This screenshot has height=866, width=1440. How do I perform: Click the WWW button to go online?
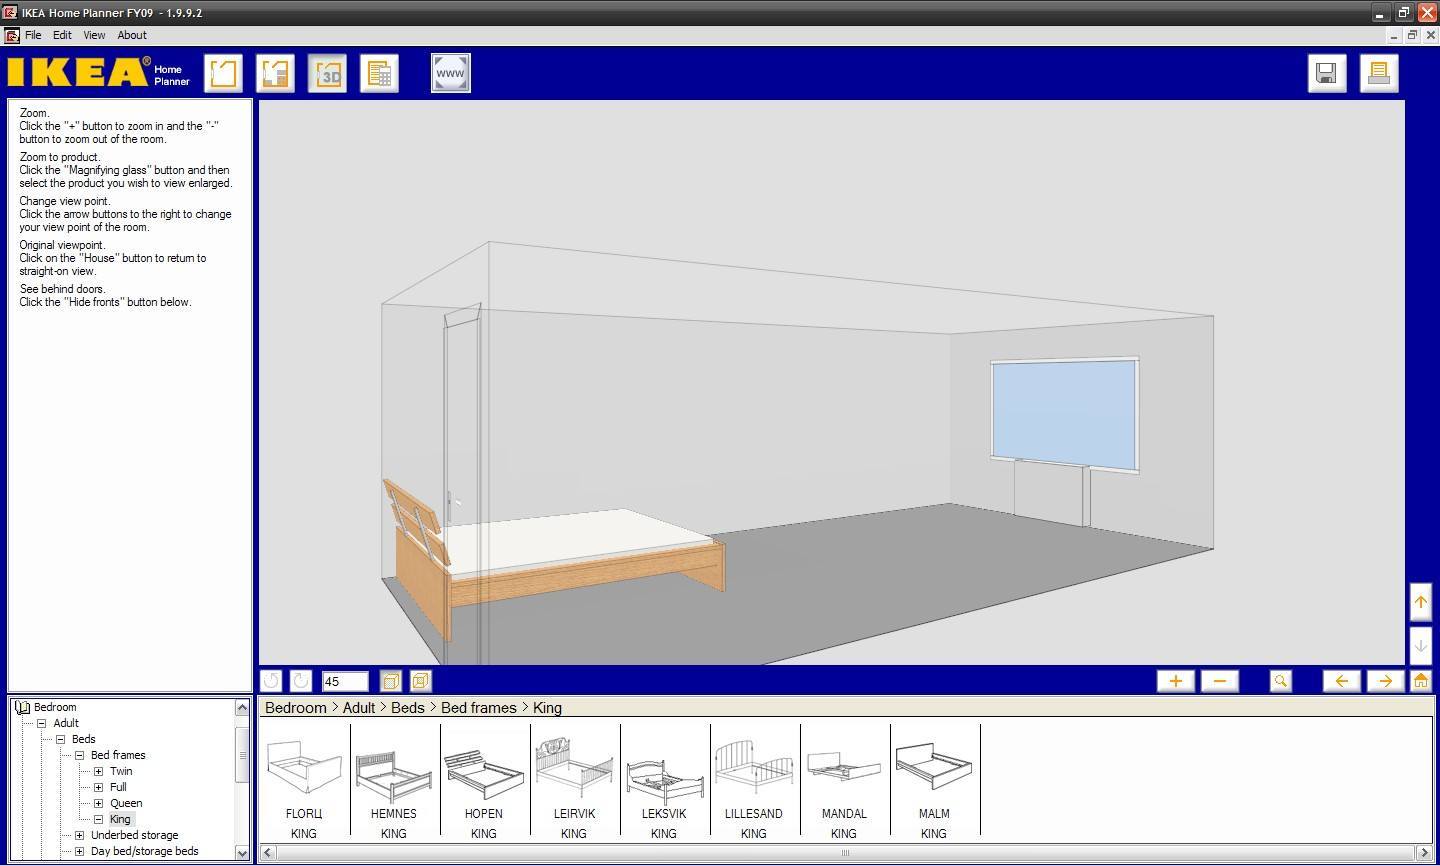tap(450, 72)
